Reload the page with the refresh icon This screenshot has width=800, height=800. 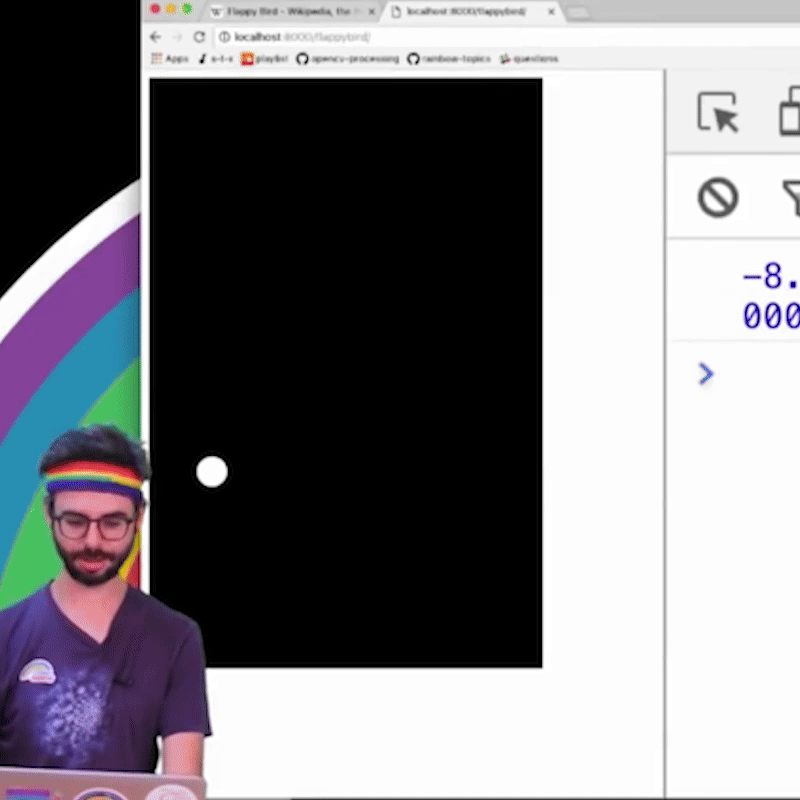(x=199, y=37)
